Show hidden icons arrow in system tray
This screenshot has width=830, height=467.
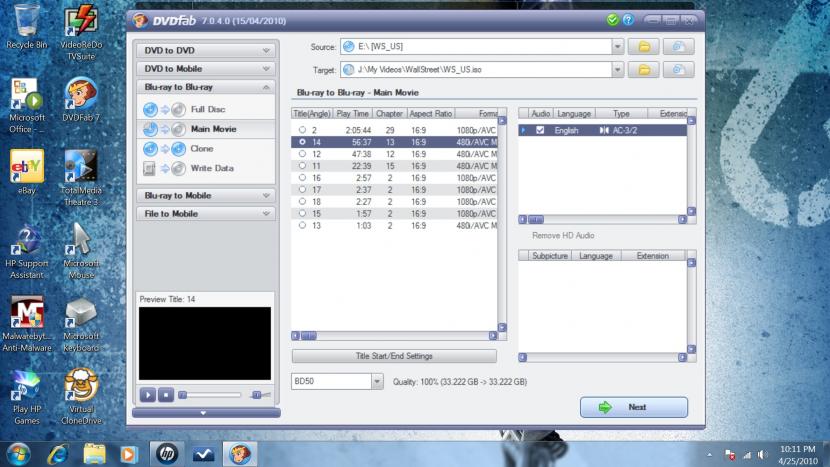click(x=709, y=455)
